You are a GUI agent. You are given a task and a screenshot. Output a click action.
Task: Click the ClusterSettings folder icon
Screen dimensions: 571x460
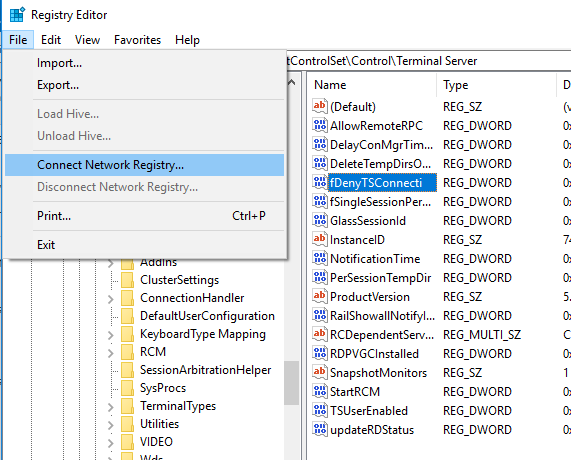click(x=127, y=280)
